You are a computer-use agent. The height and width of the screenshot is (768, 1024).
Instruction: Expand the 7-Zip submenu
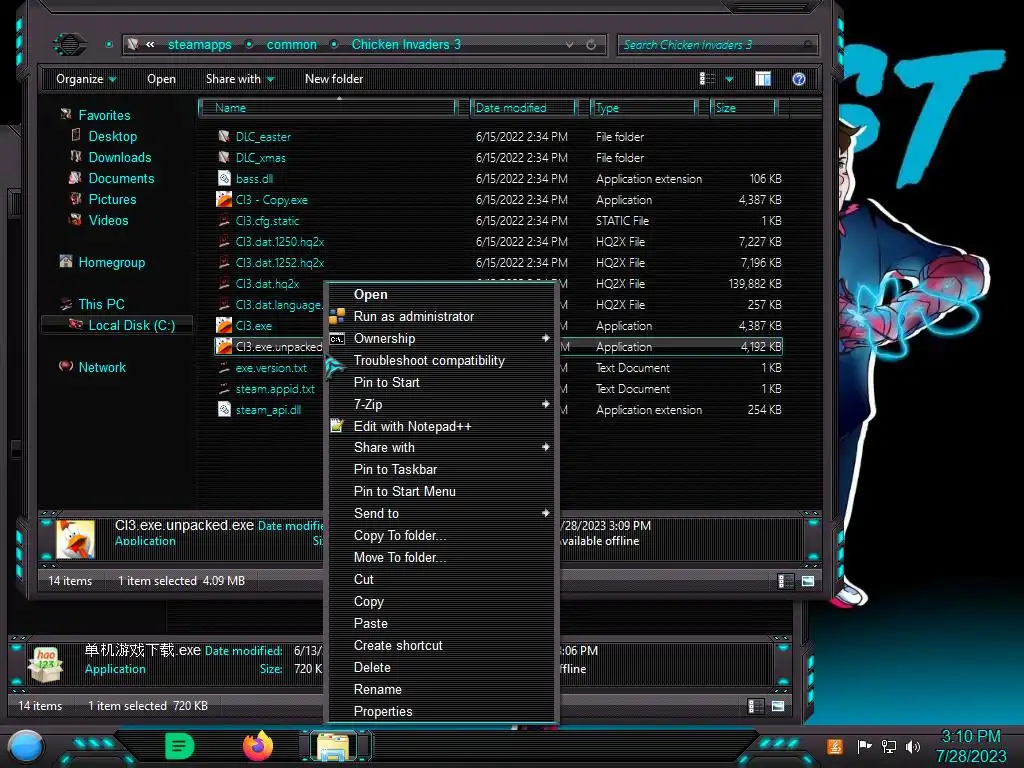coord(441,404)
